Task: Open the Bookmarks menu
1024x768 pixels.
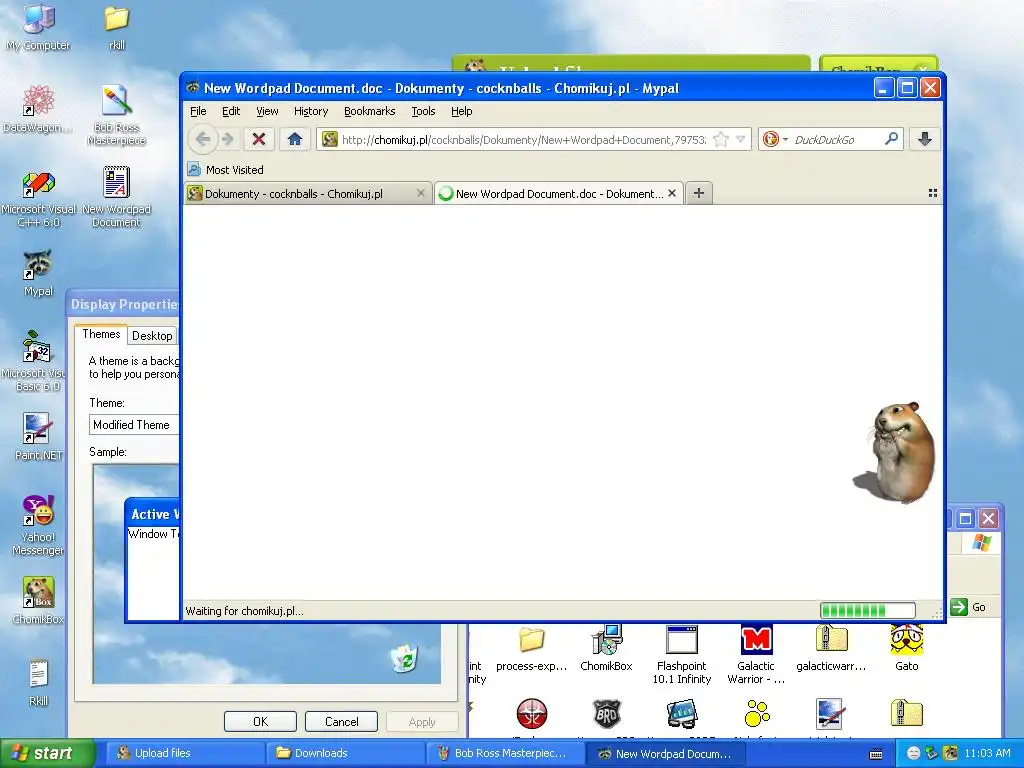Action: click(370, 111)
